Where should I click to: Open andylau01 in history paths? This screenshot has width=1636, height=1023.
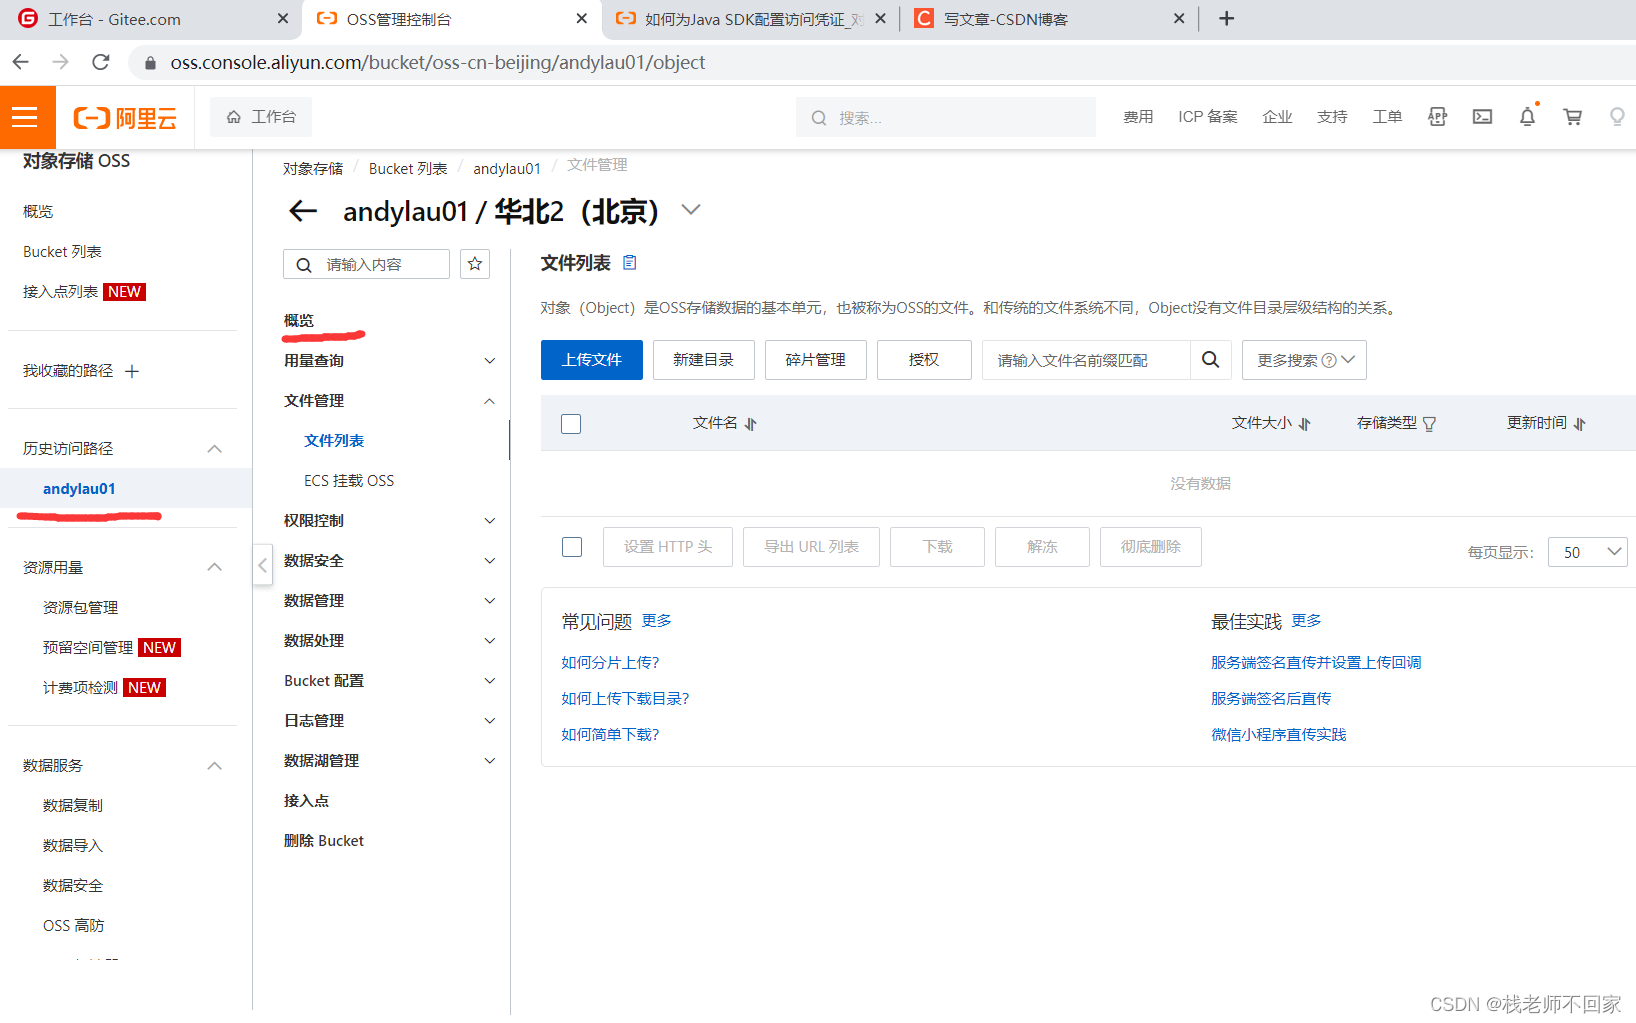pos(79,489)
